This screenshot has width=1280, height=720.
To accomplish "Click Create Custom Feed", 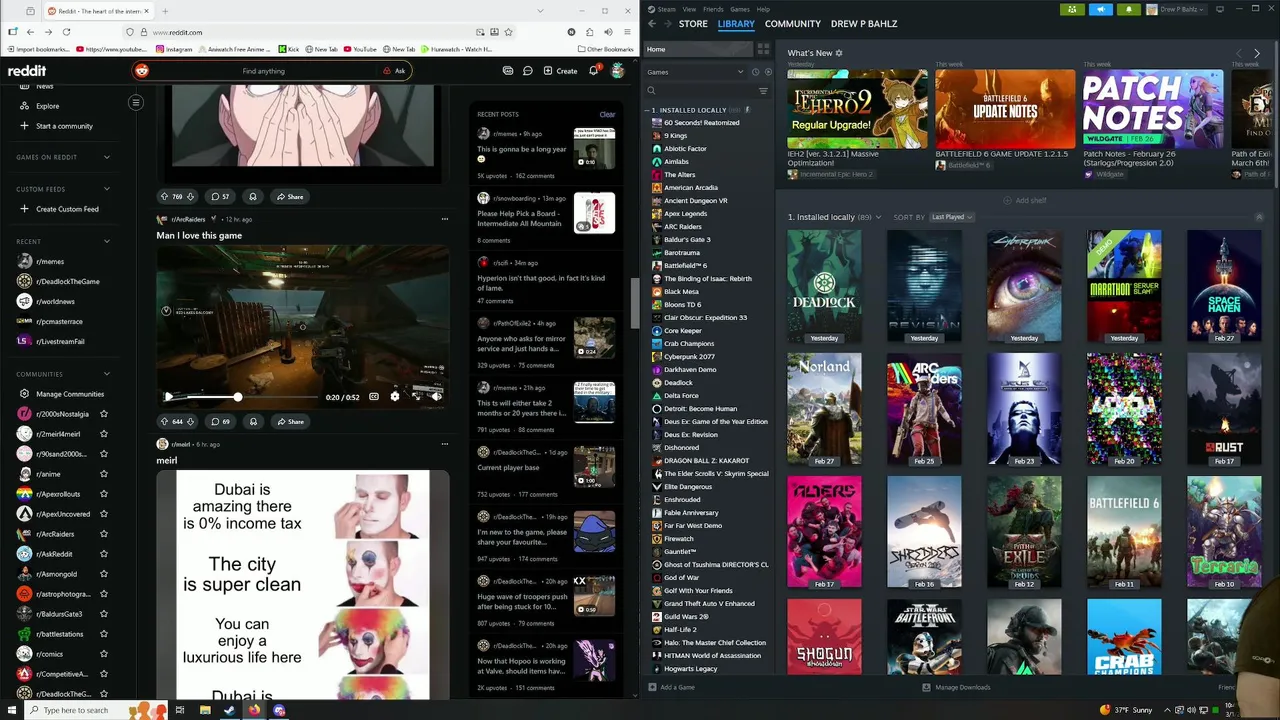I will 60,209.
